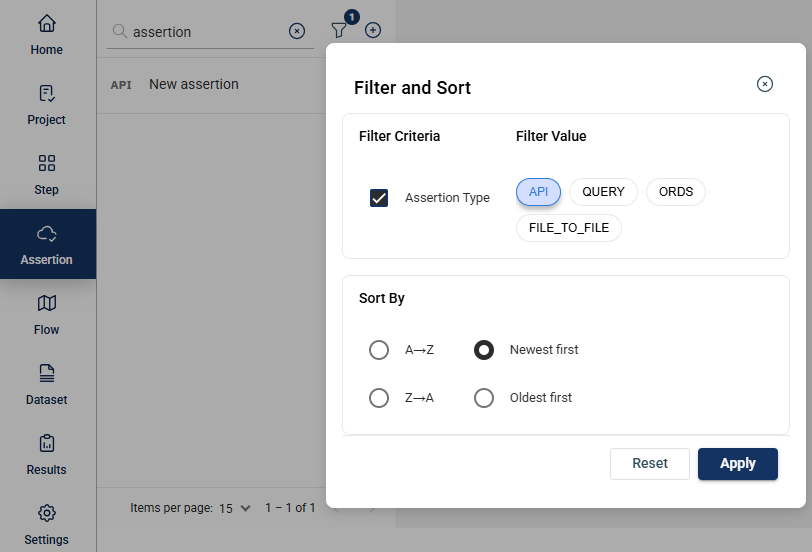Uncheck the Assertion Type checkbox
This screenshot has width=812, height=552.
click(x=379, y=198)
